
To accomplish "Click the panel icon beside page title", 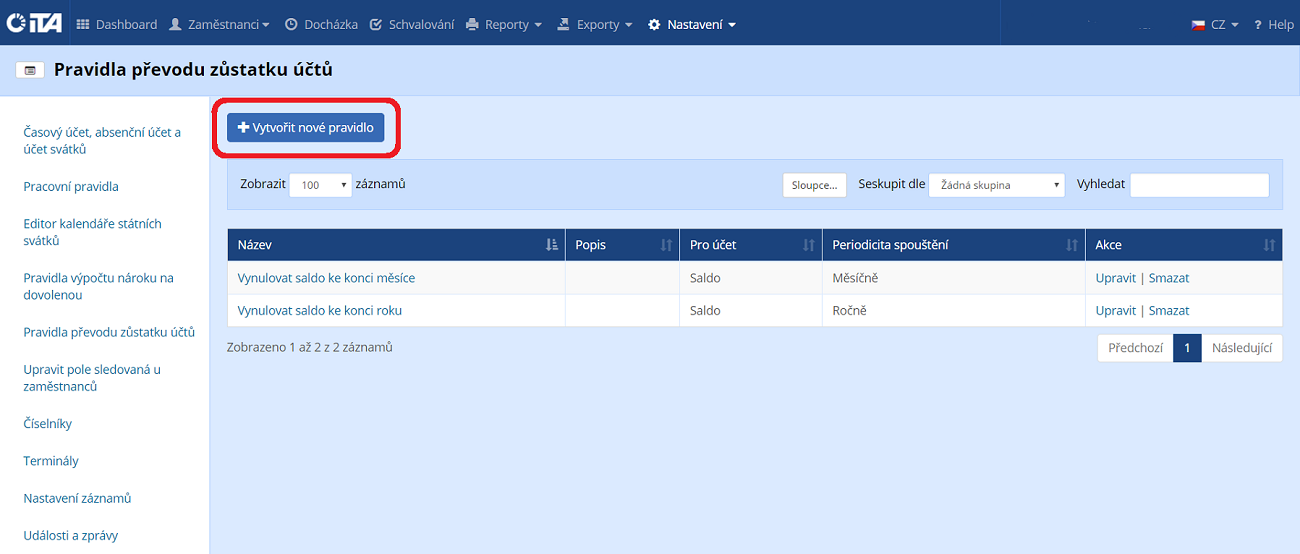I will 29,70.
